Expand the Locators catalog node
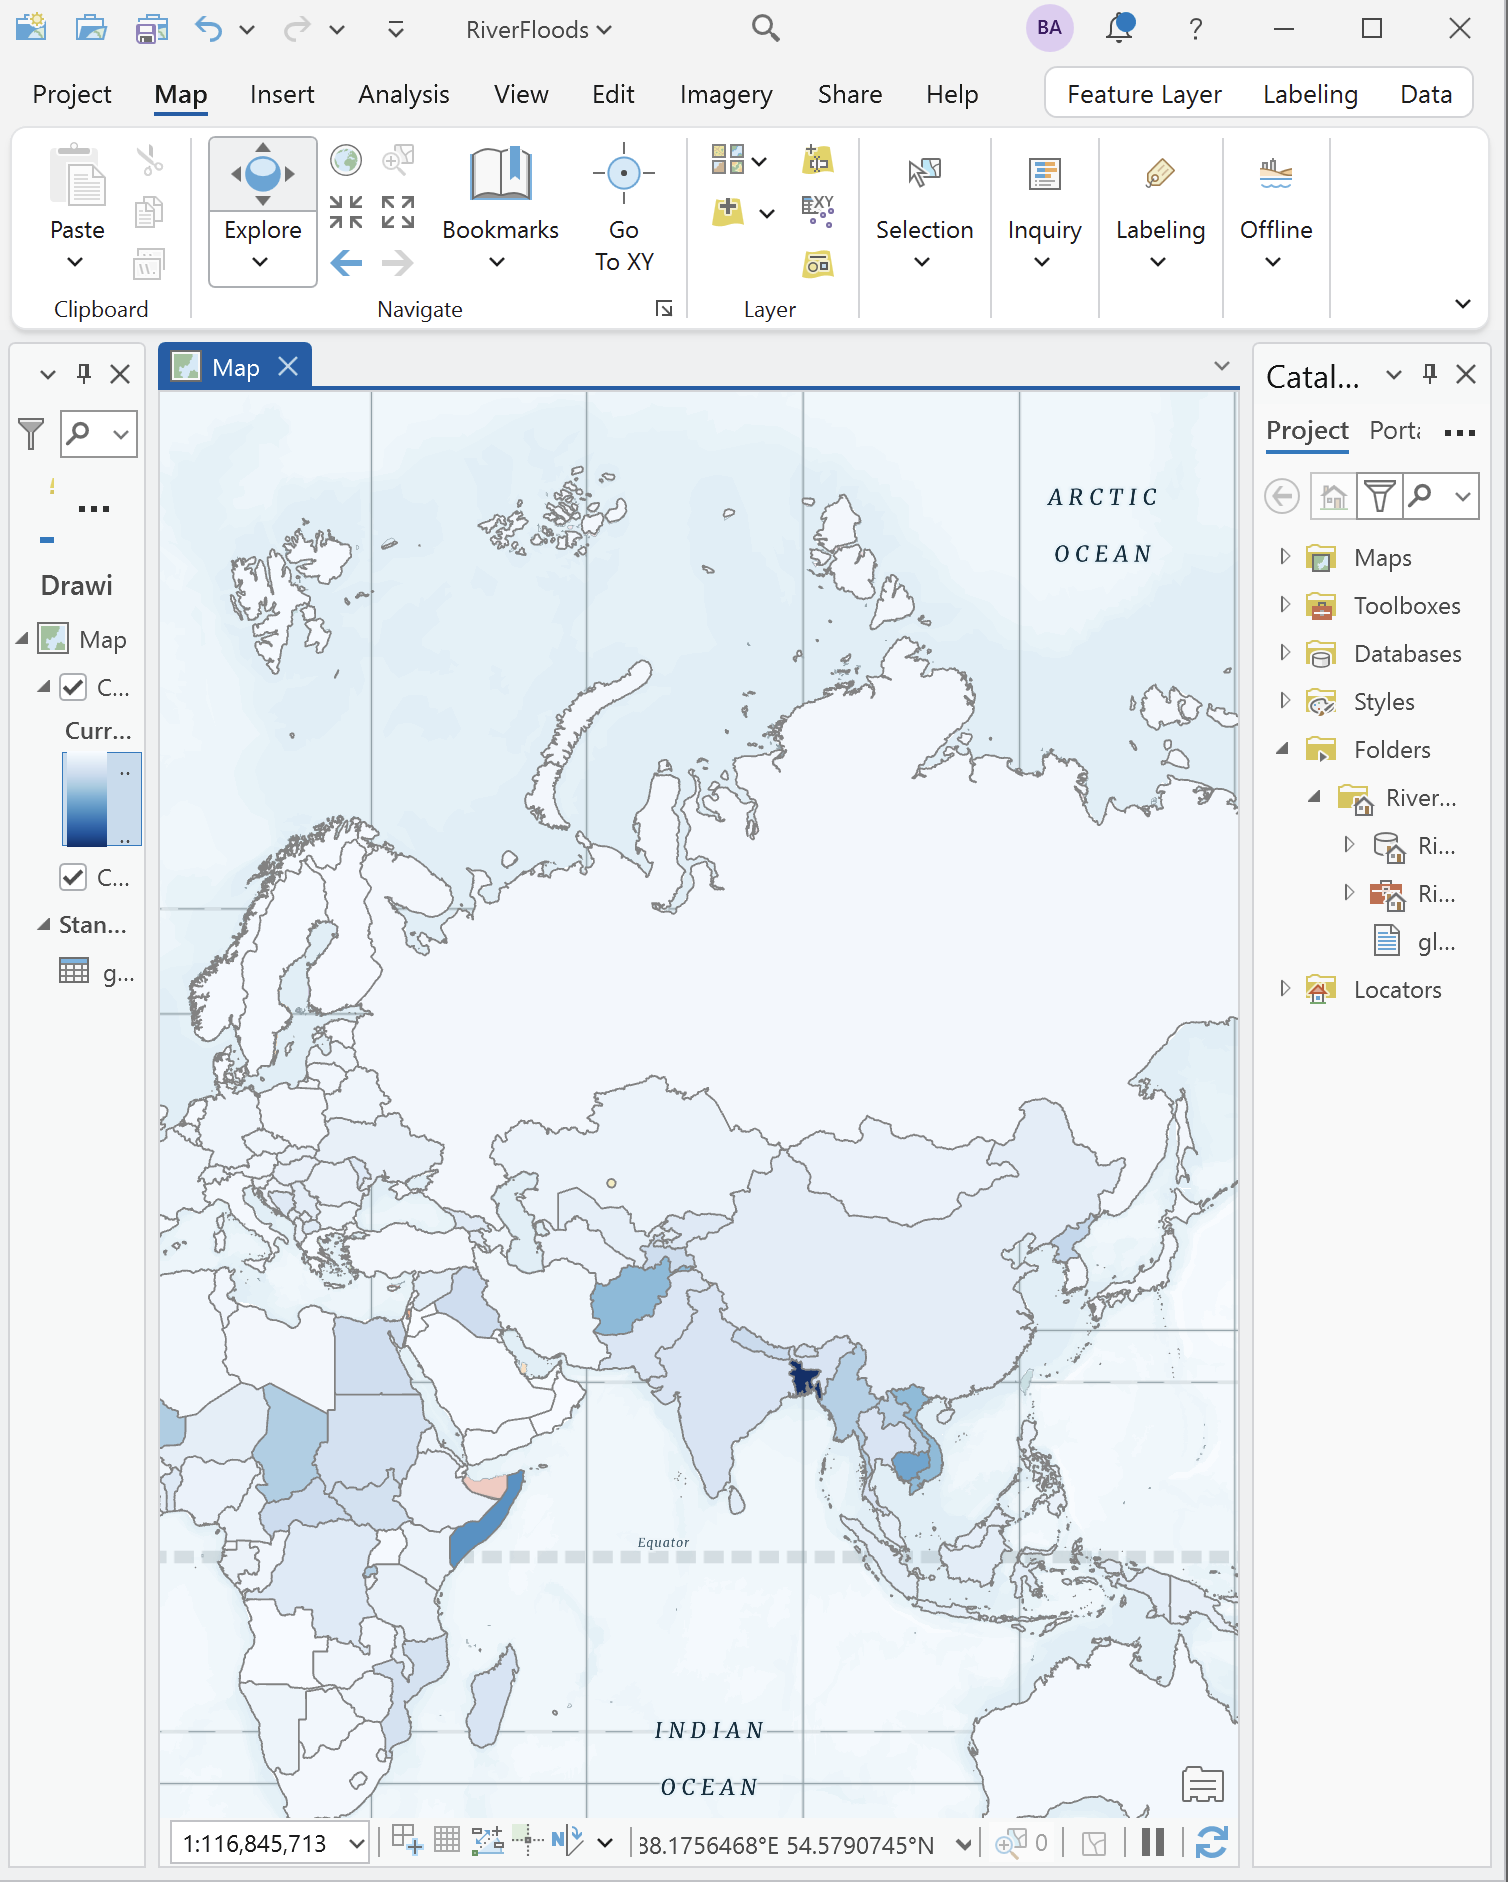 point(1285,988)
